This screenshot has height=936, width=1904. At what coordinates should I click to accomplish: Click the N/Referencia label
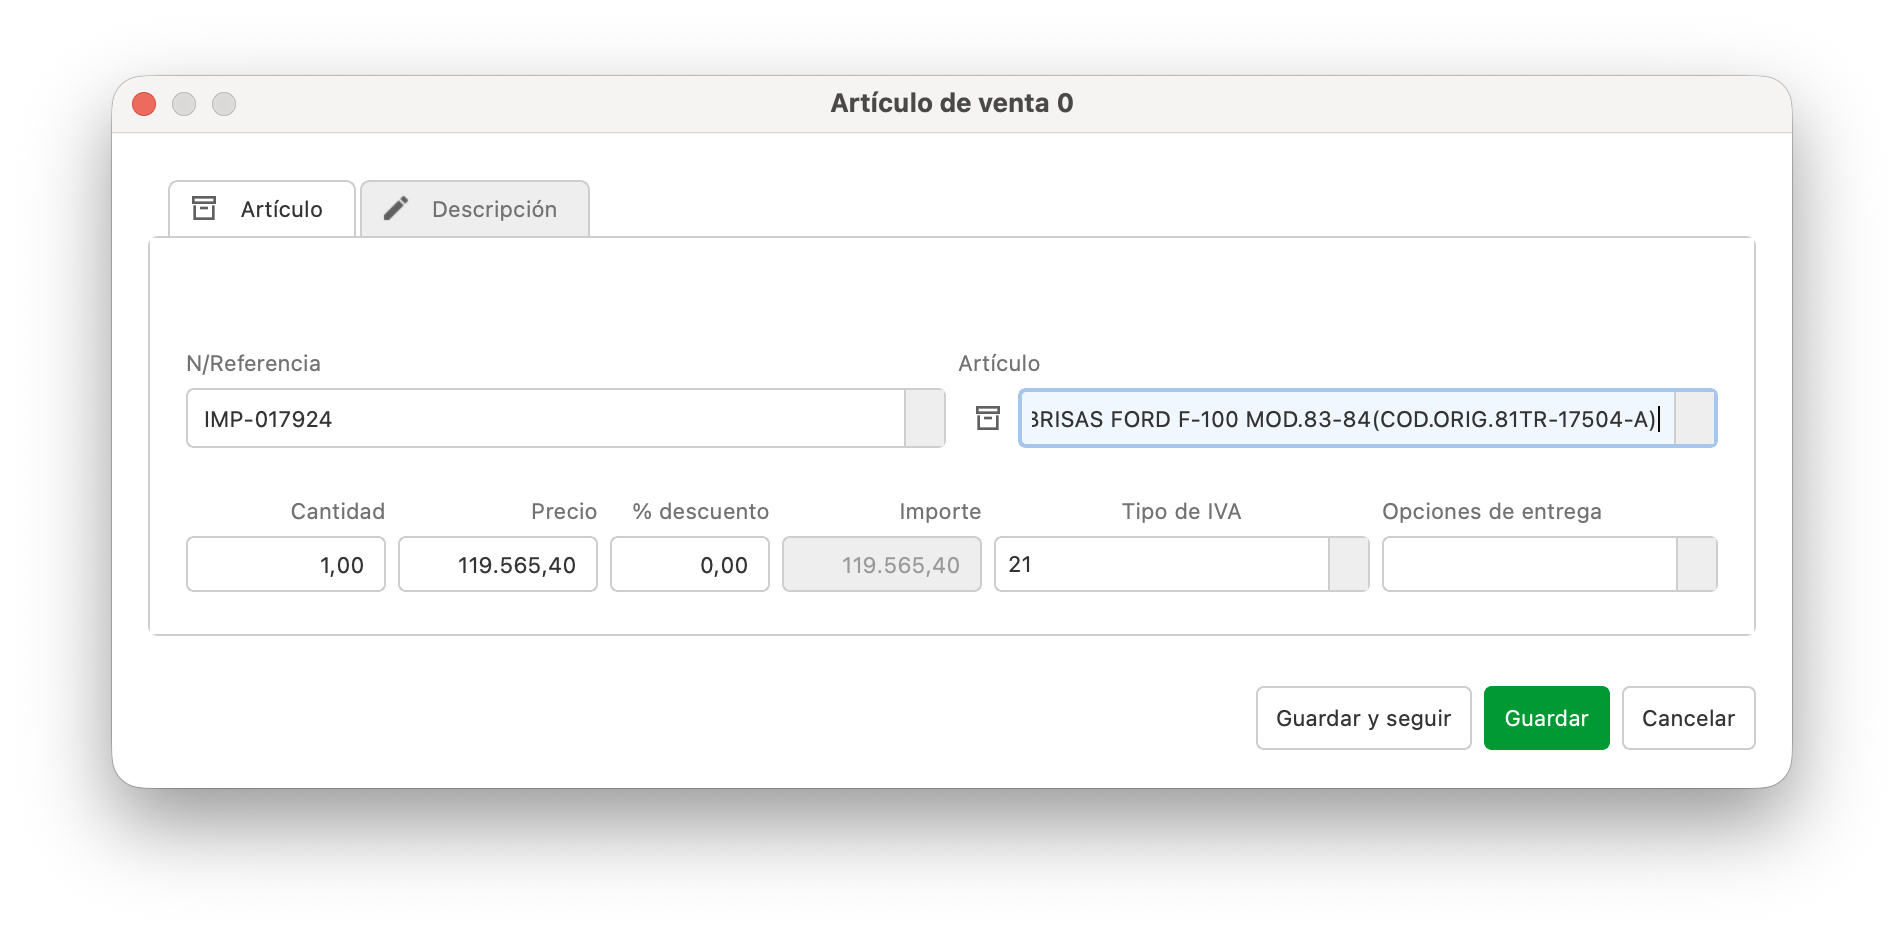(x=254, y=363)
